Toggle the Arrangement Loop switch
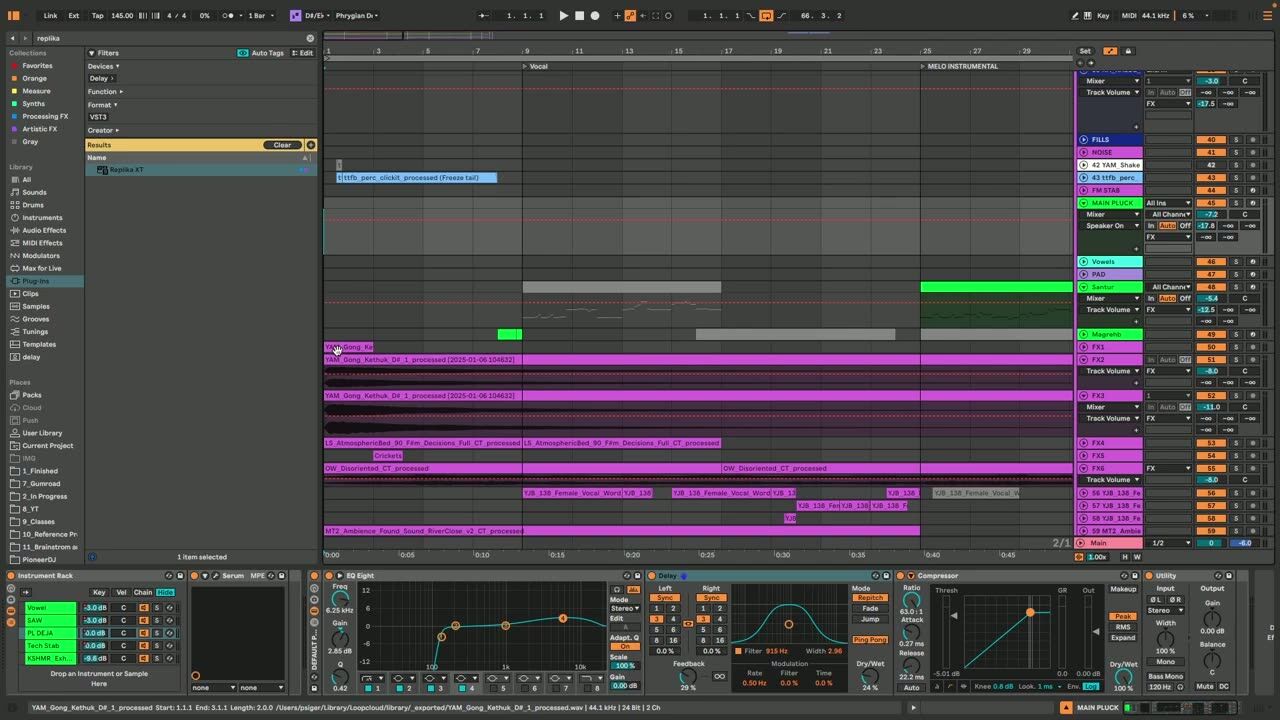This screenshot has height=720, width=1280. coord(766,16)
